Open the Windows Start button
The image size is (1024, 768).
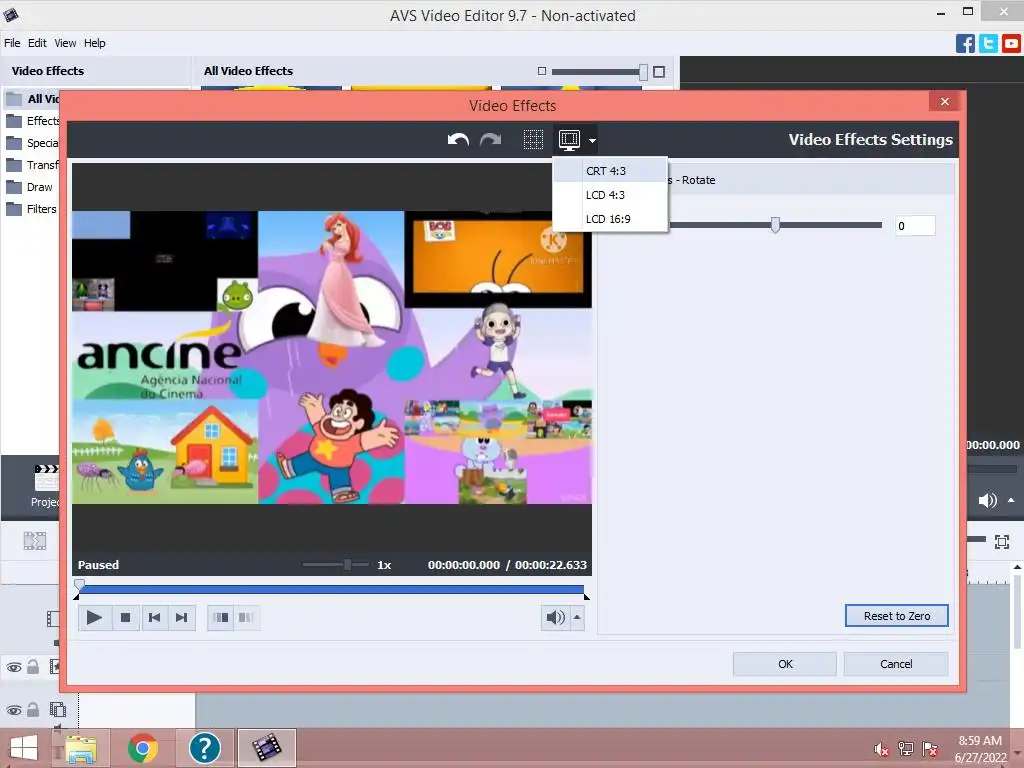pos(24,748)
